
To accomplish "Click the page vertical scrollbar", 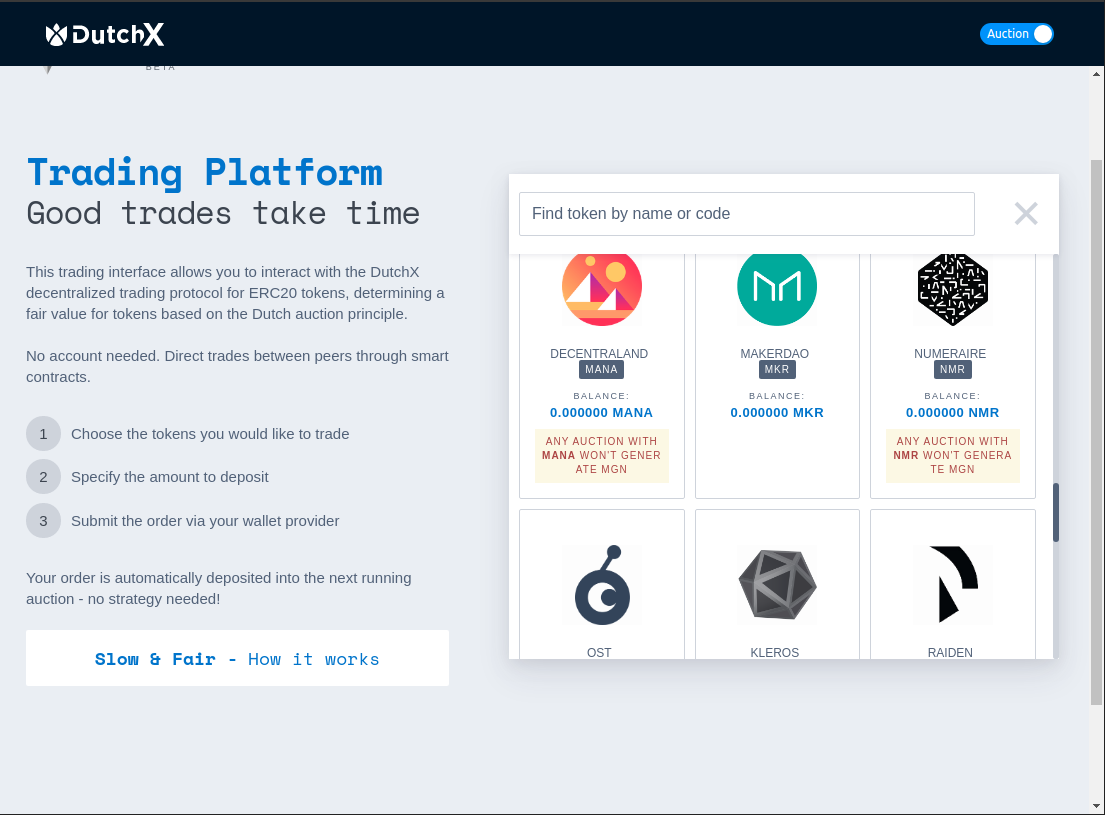I will [x=1096, y=431].
